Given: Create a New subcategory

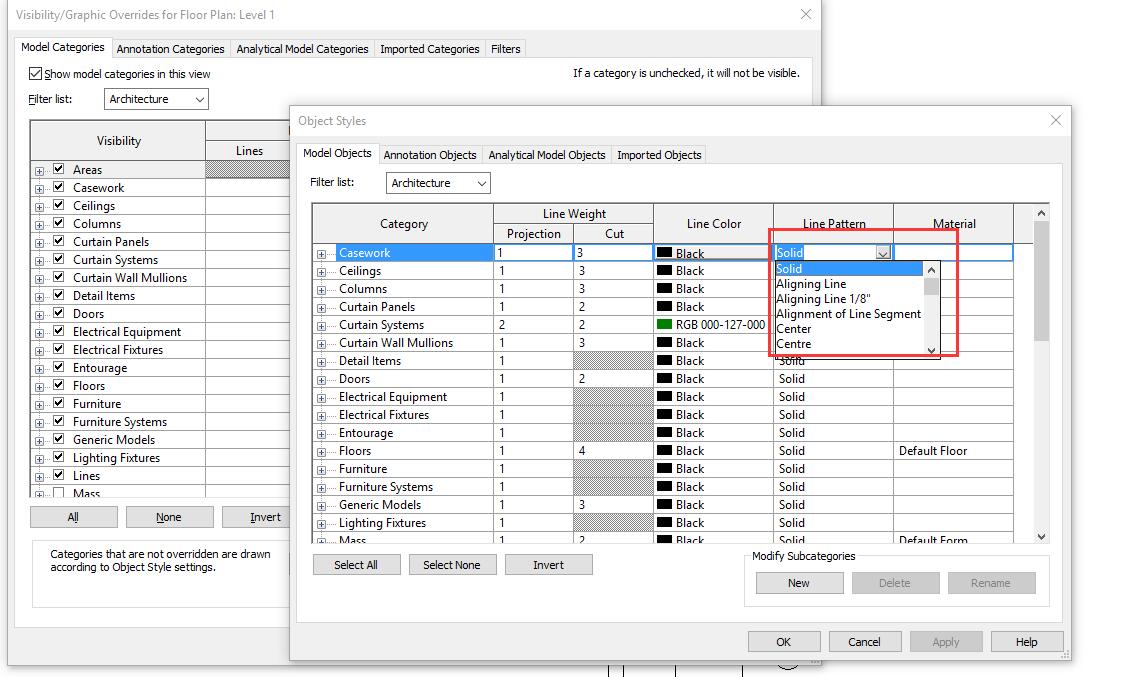Looking at the screenshot, I should [799, 582].
